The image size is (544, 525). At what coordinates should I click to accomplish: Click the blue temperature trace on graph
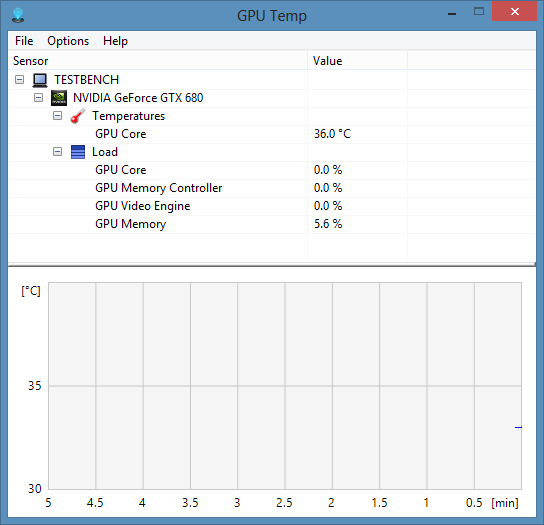[518, 427]
